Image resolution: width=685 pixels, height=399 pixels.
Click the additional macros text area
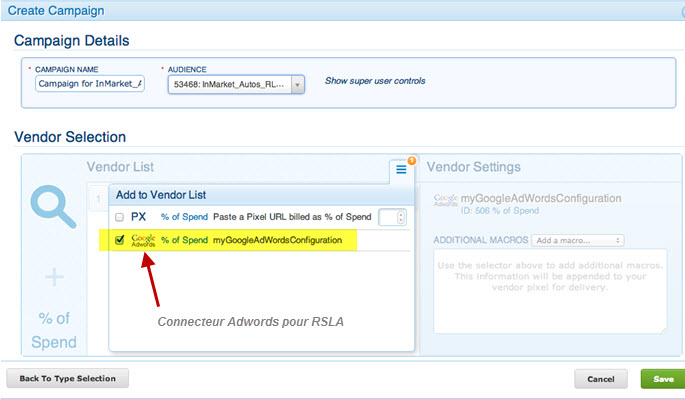pos(550,291)
